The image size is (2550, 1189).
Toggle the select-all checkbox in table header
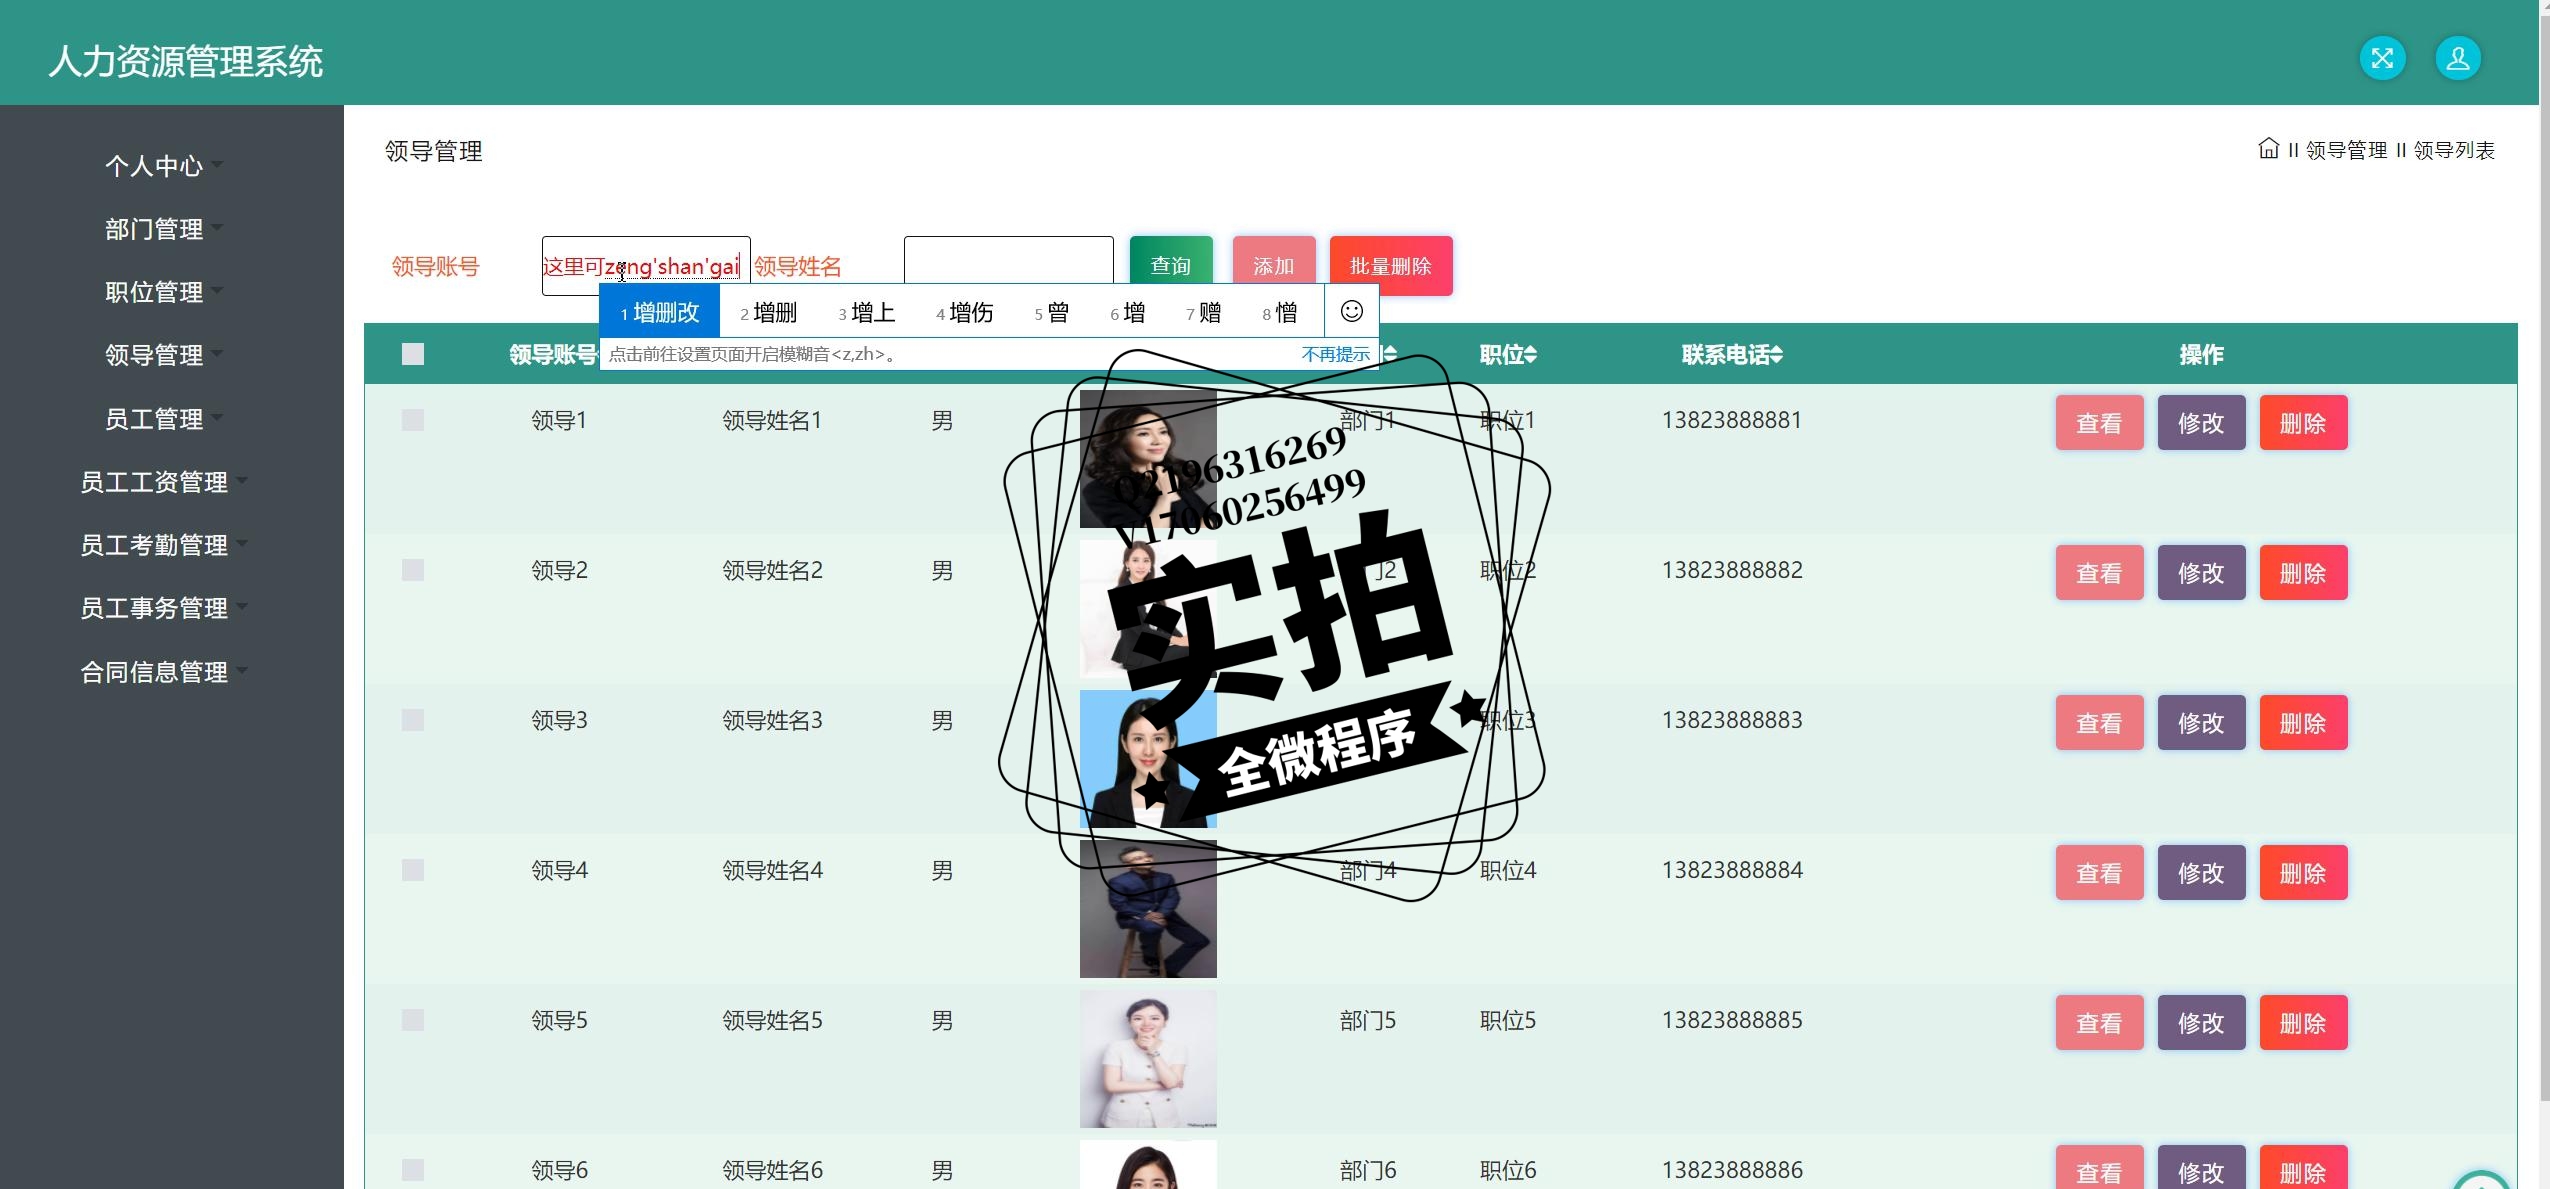(x=413, y=354)
